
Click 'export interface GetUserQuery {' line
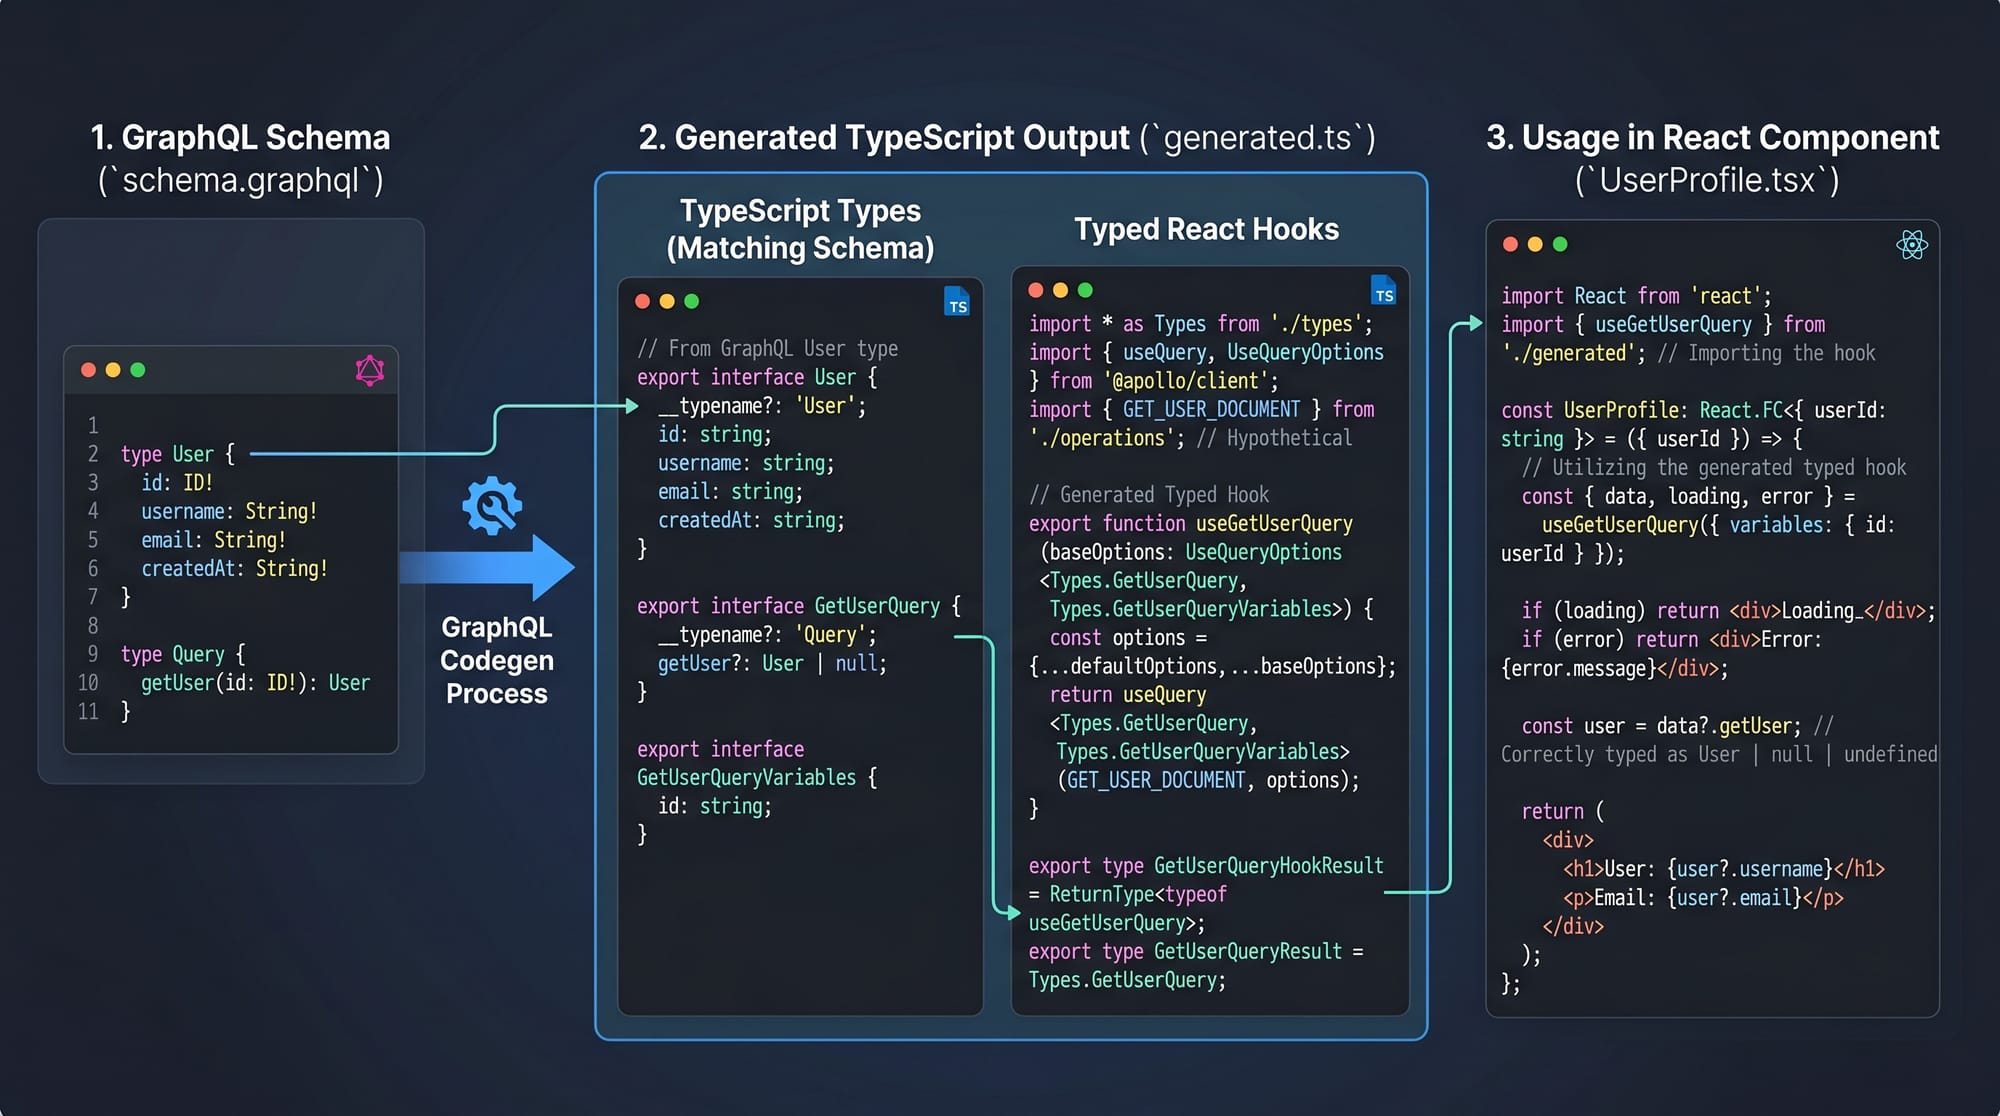coord(799,607)
